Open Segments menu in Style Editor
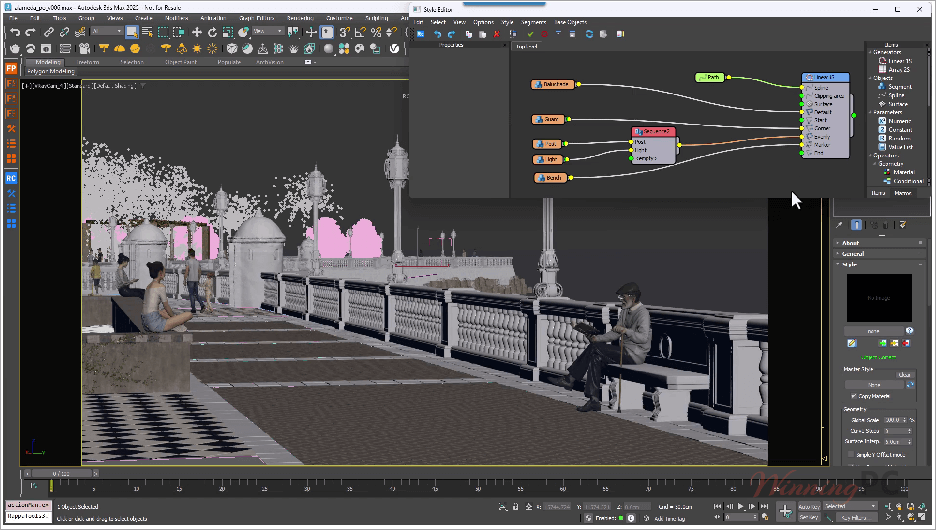 coord(533,22)
